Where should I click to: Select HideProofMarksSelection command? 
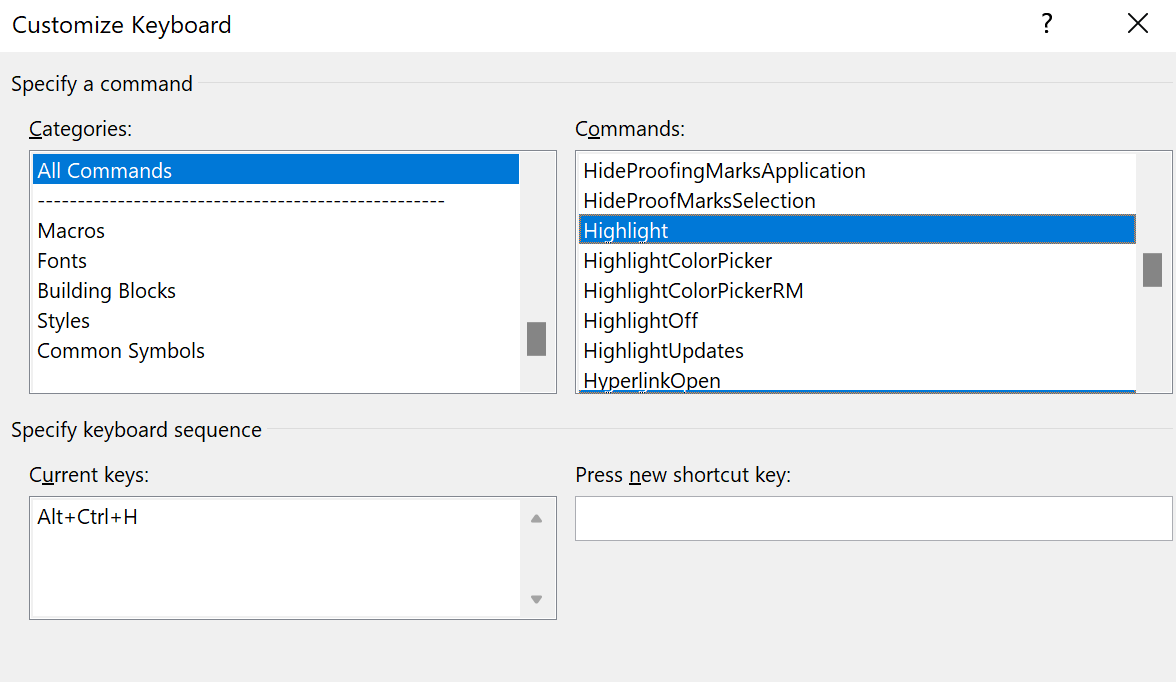(699, 201)
